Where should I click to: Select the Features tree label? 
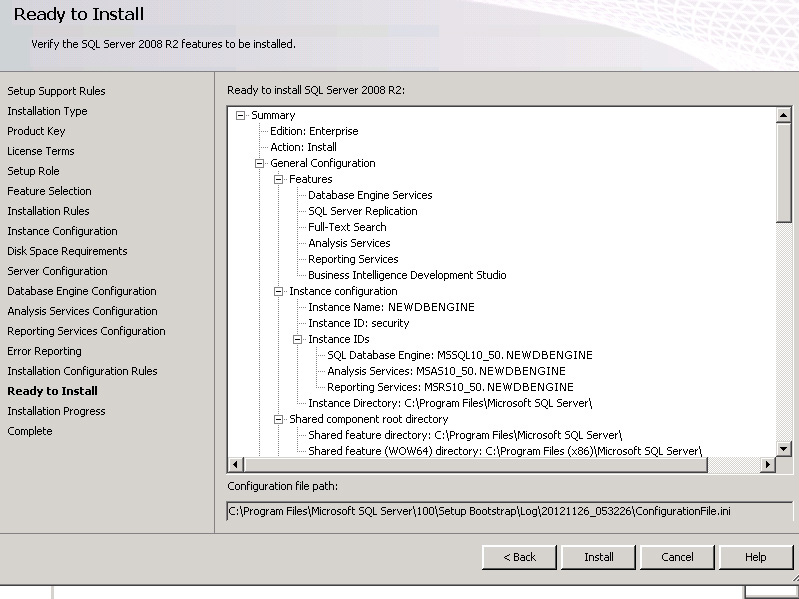(310, 179)
